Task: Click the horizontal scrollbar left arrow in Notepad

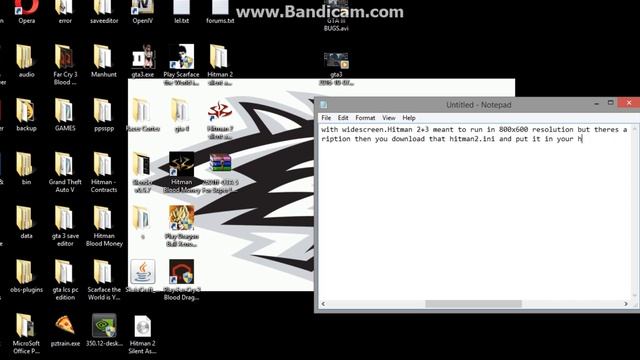Action: click(x=323, y=304)
